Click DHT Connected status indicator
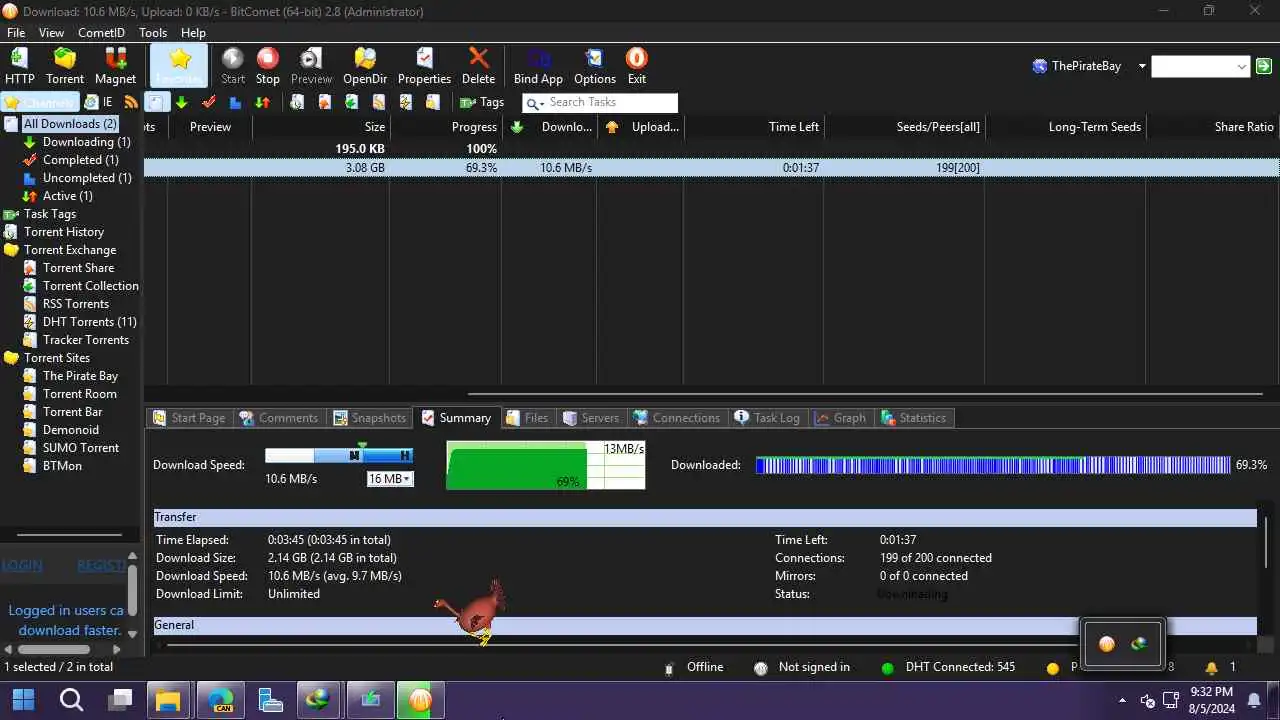 [x=948, y=667]
